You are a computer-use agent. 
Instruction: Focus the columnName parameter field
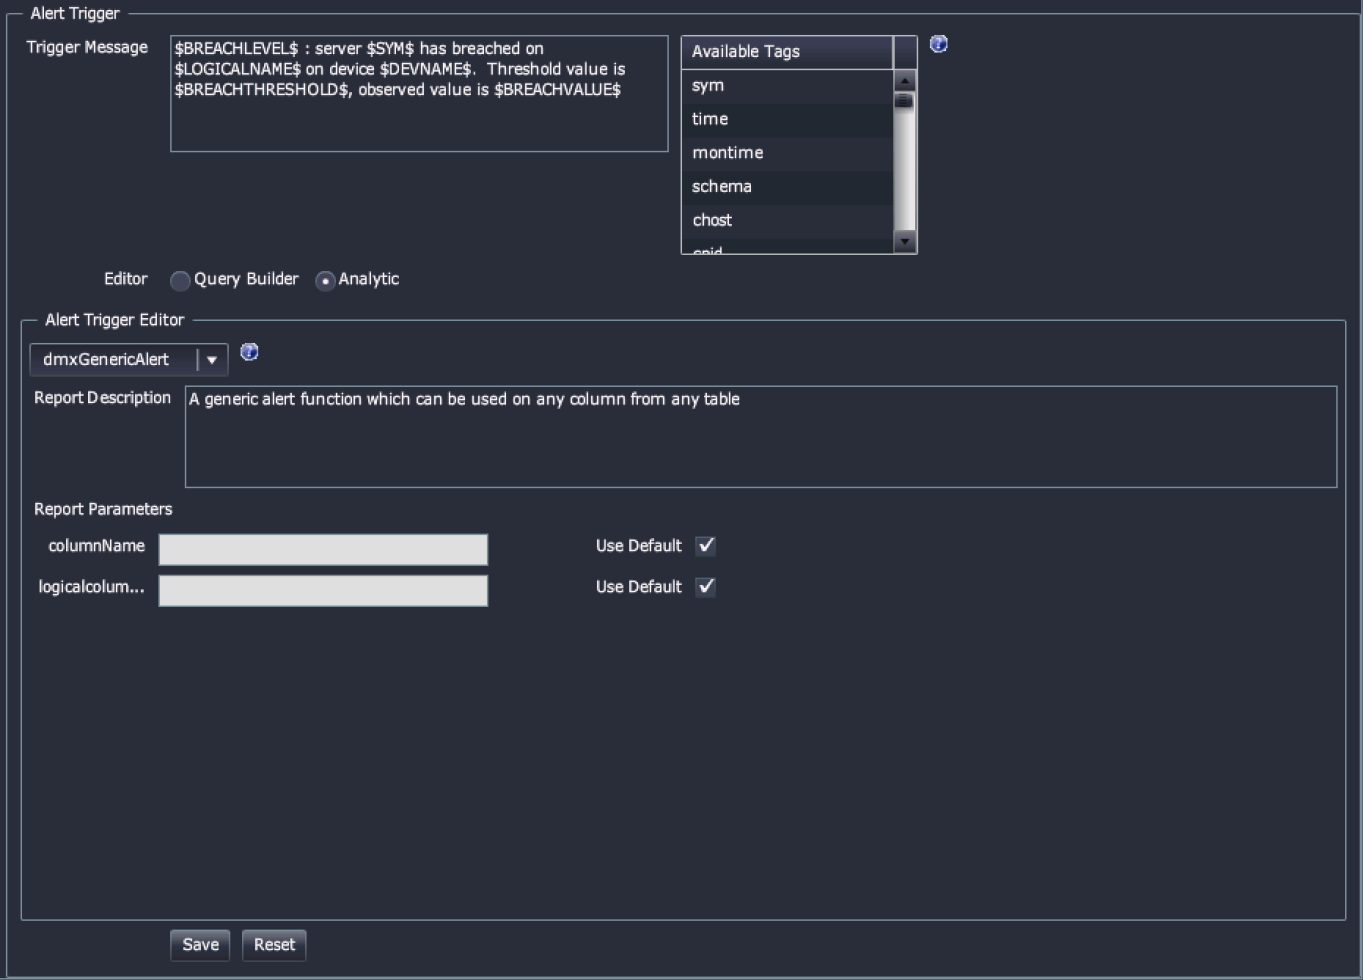[323, 549]
